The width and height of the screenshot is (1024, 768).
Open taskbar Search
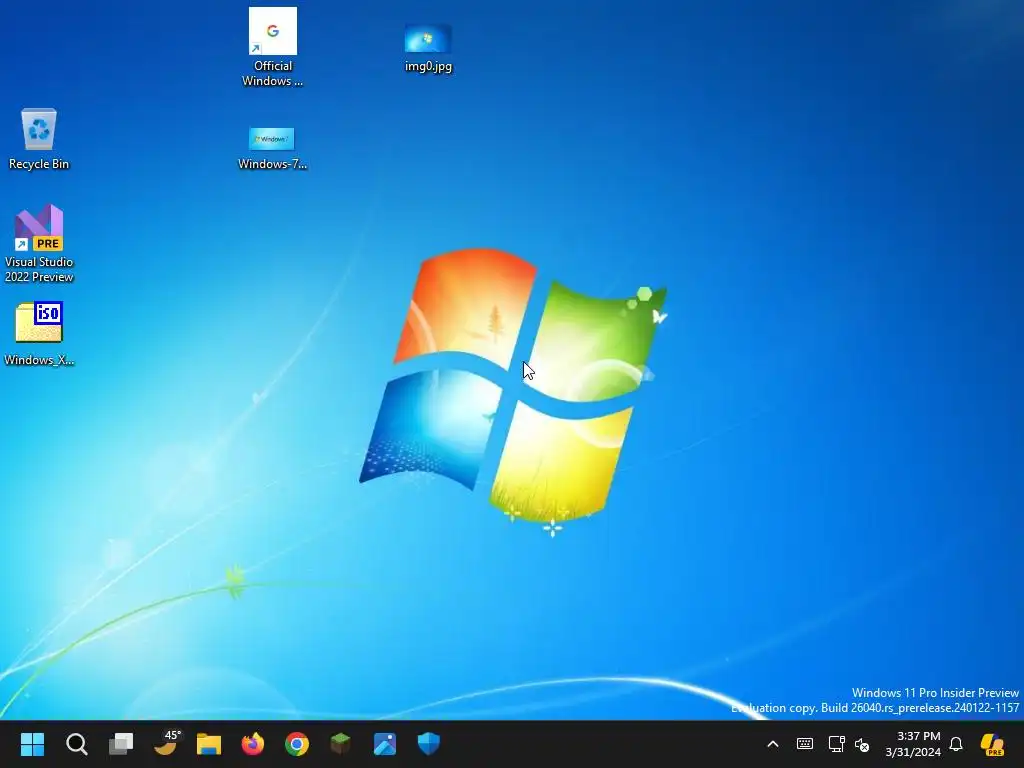(76, 744)
